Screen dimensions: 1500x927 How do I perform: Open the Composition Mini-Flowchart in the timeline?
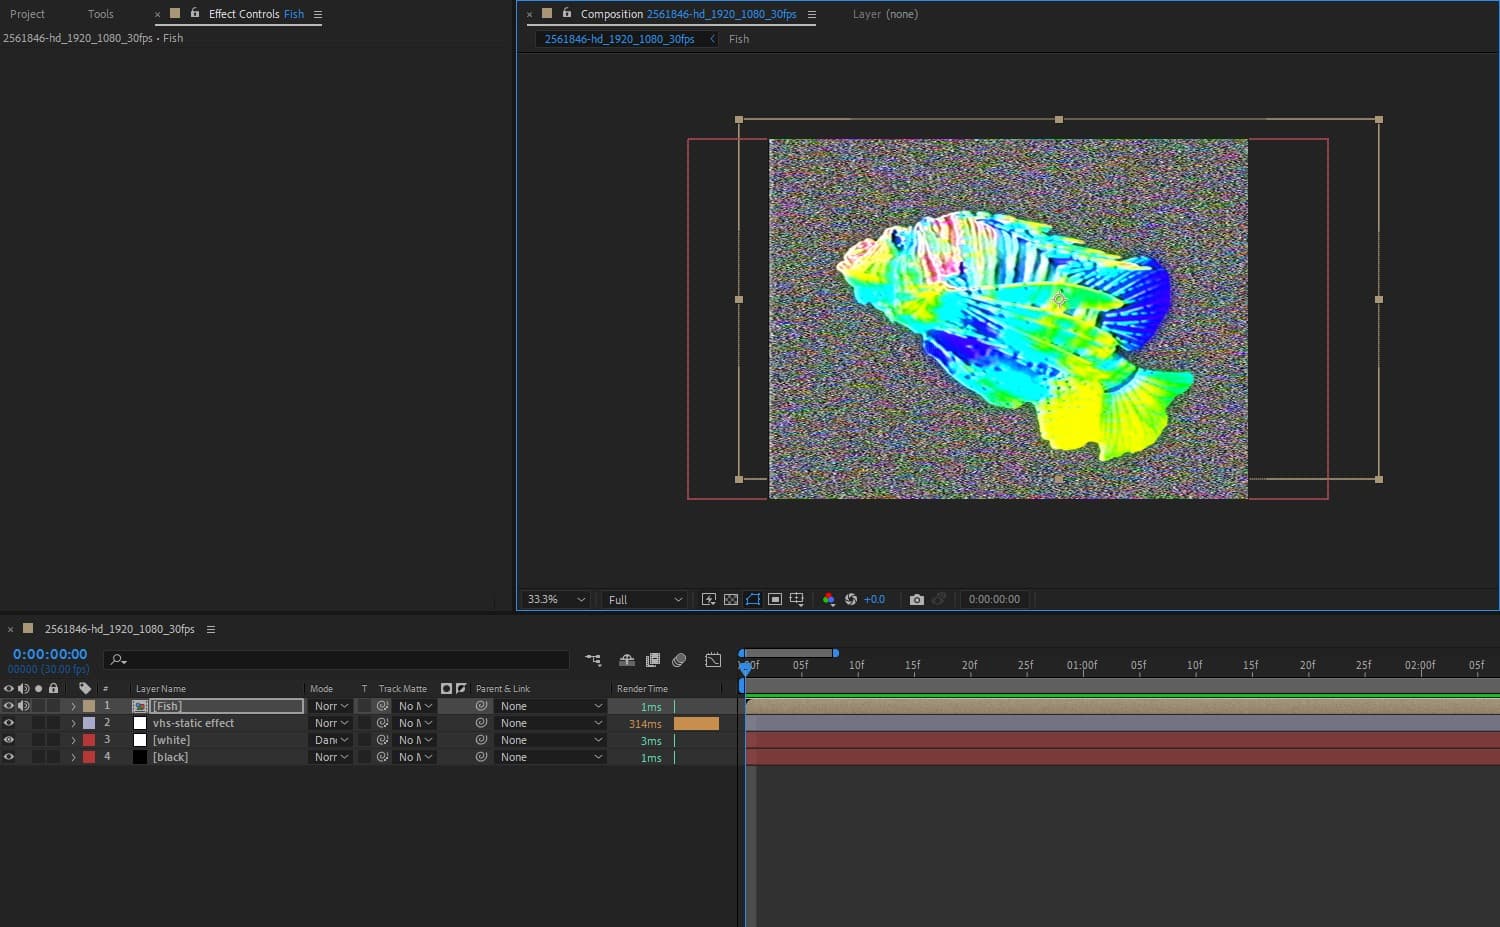point(593,660)
